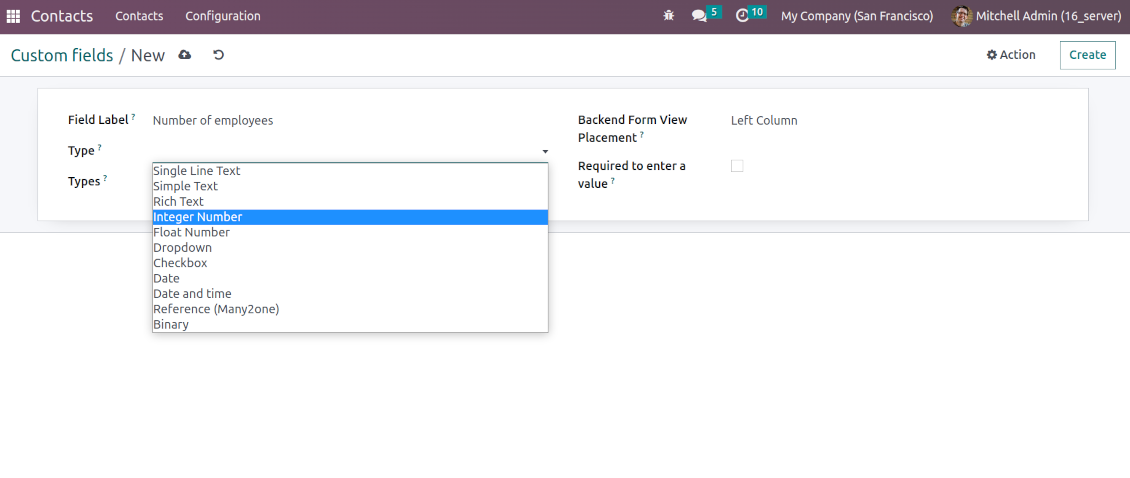Viewport: 1130px width, 478px height.
Task: Click Left Column placement field
Action: click(x=764, y=120)
